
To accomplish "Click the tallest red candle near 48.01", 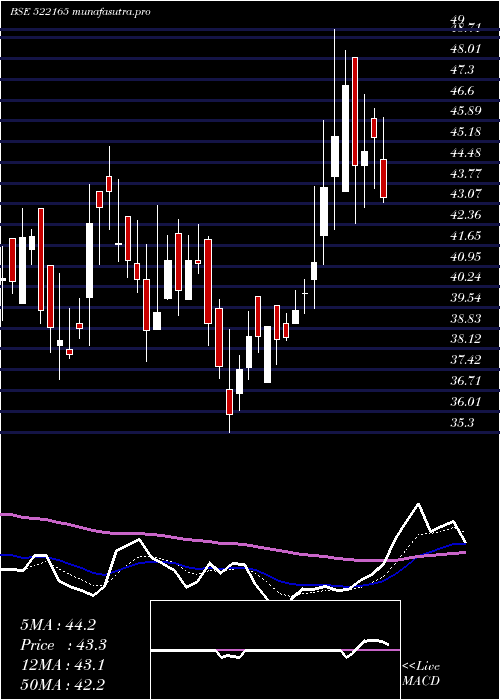I will tap(355, 111).
